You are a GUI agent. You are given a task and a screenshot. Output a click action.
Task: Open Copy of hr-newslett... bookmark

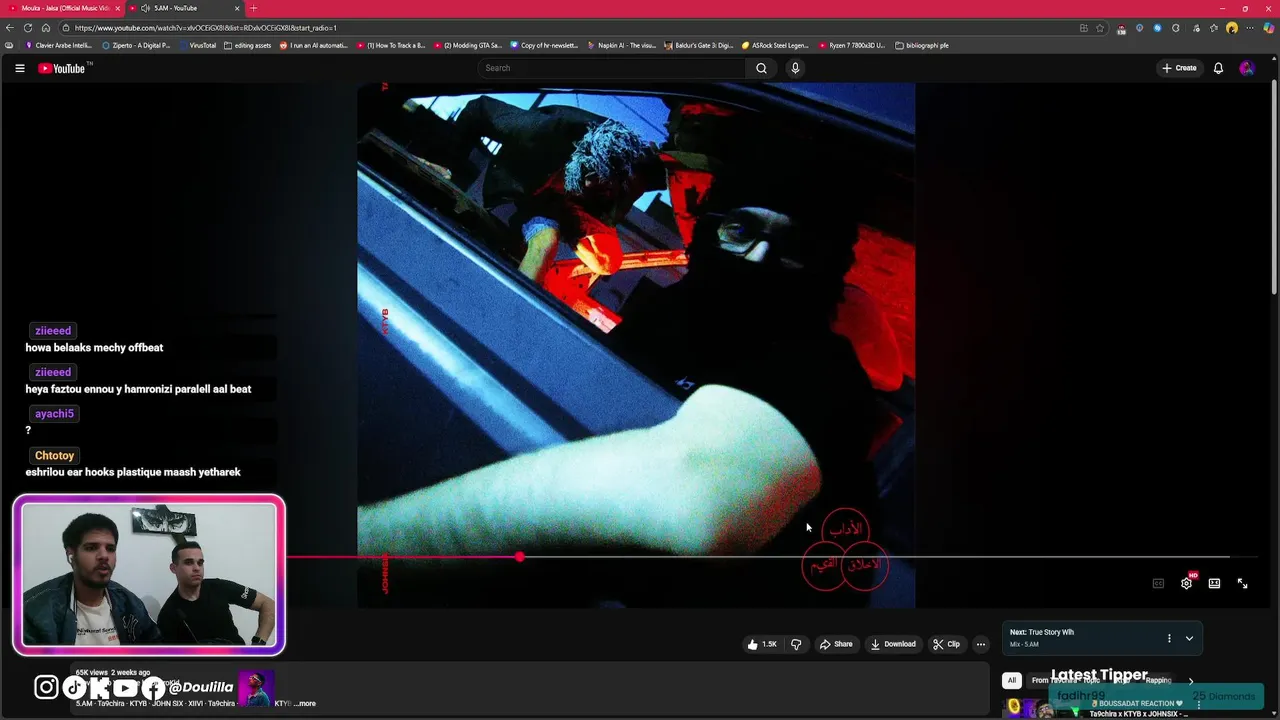click(544, 45)
